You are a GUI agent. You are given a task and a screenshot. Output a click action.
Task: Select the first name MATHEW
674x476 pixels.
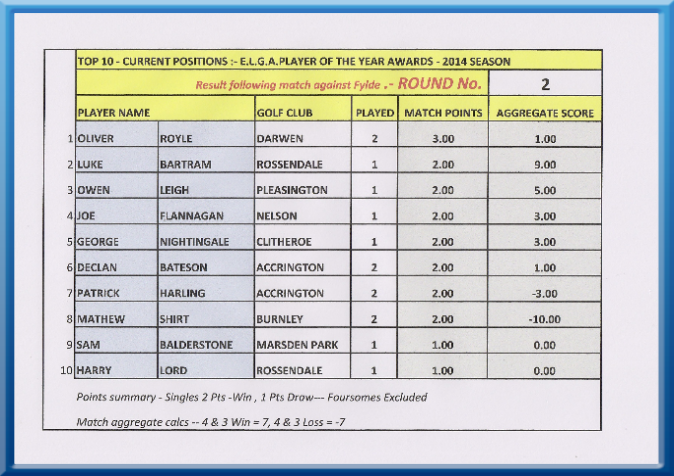tap(101, 319)
